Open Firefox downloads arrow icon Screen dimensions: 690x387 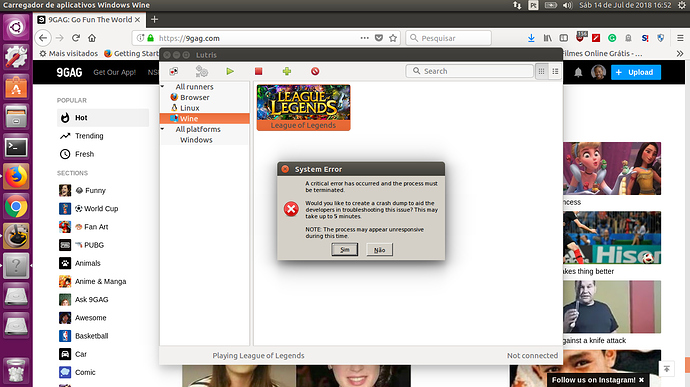tap(531, 38)
